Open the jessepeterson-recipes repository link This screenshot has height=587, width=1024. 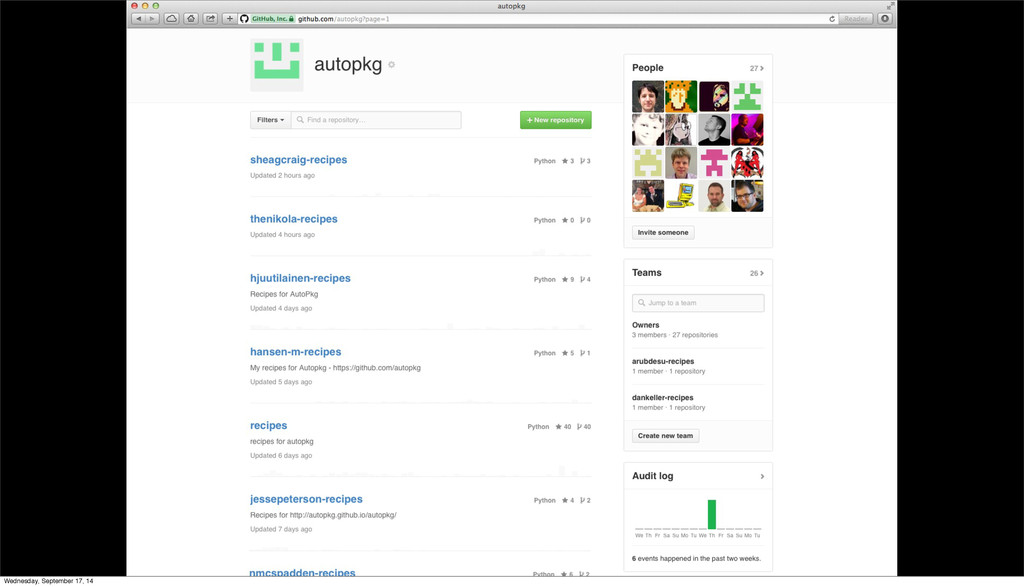click(x=306, y=500)
